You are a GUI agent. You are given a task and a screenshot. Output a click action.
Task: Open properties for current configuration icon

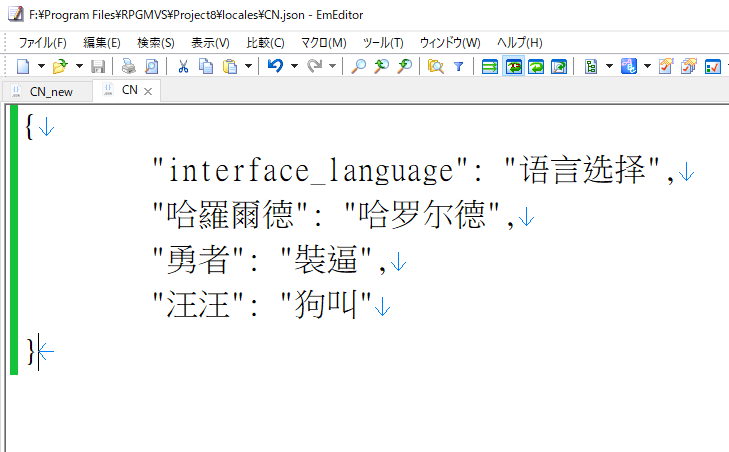tap(666, 66)
